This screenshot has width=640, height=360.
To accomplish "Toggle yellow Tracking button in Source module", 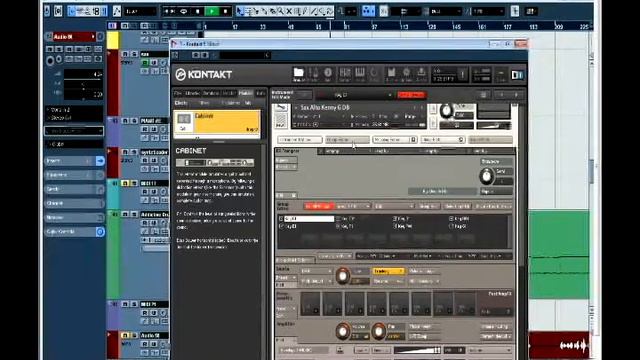I will [x=388, y=271].
